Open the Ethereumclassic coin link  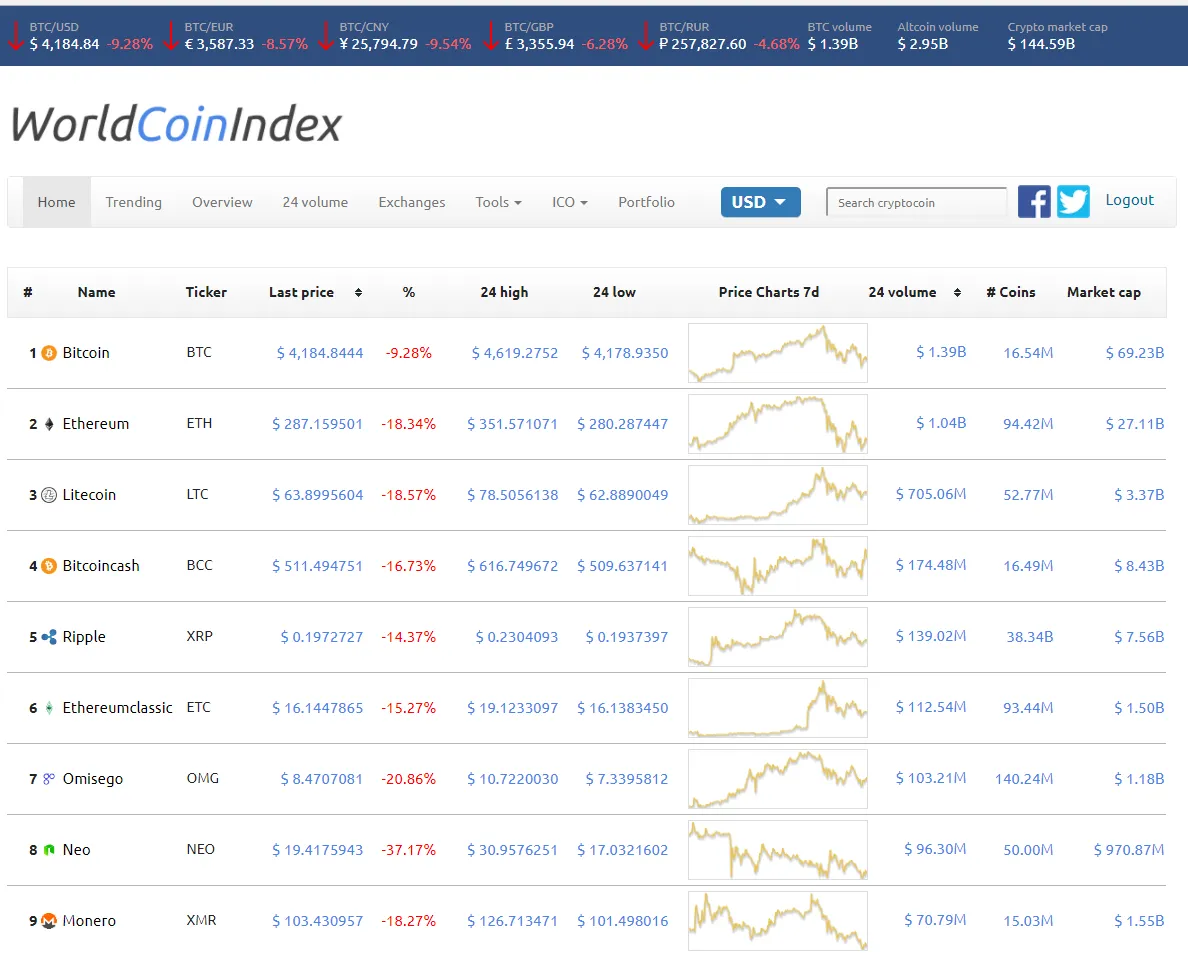click(117, 708)
